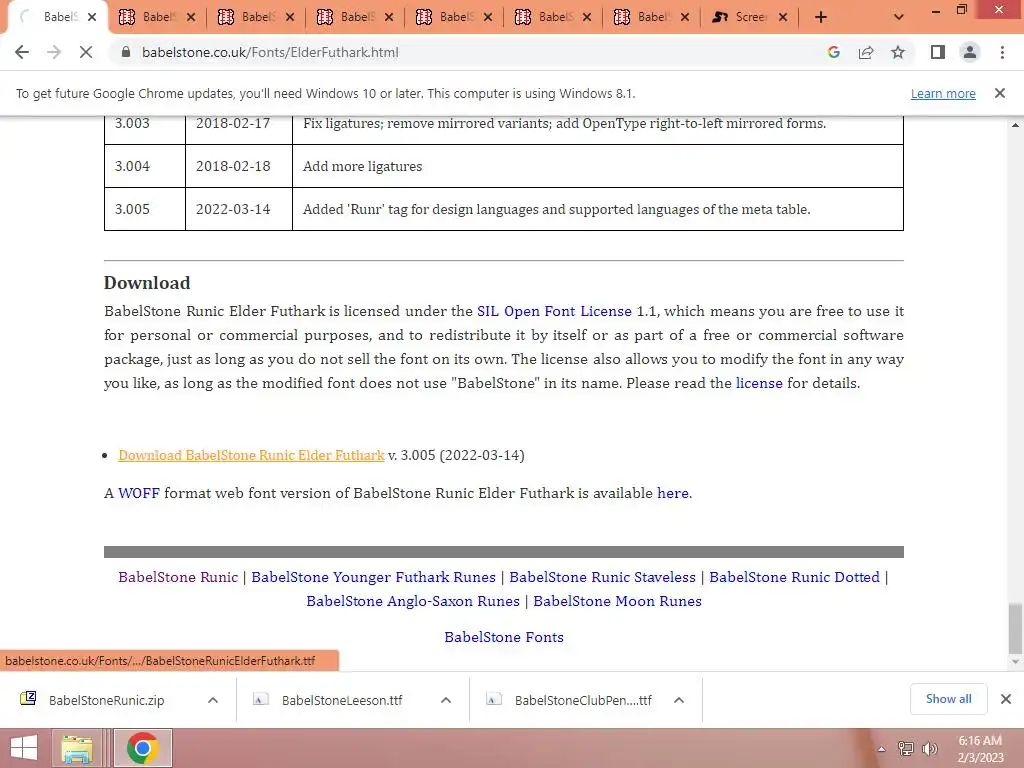
Task: Click the address bar URL
Action: pos(270,52)
